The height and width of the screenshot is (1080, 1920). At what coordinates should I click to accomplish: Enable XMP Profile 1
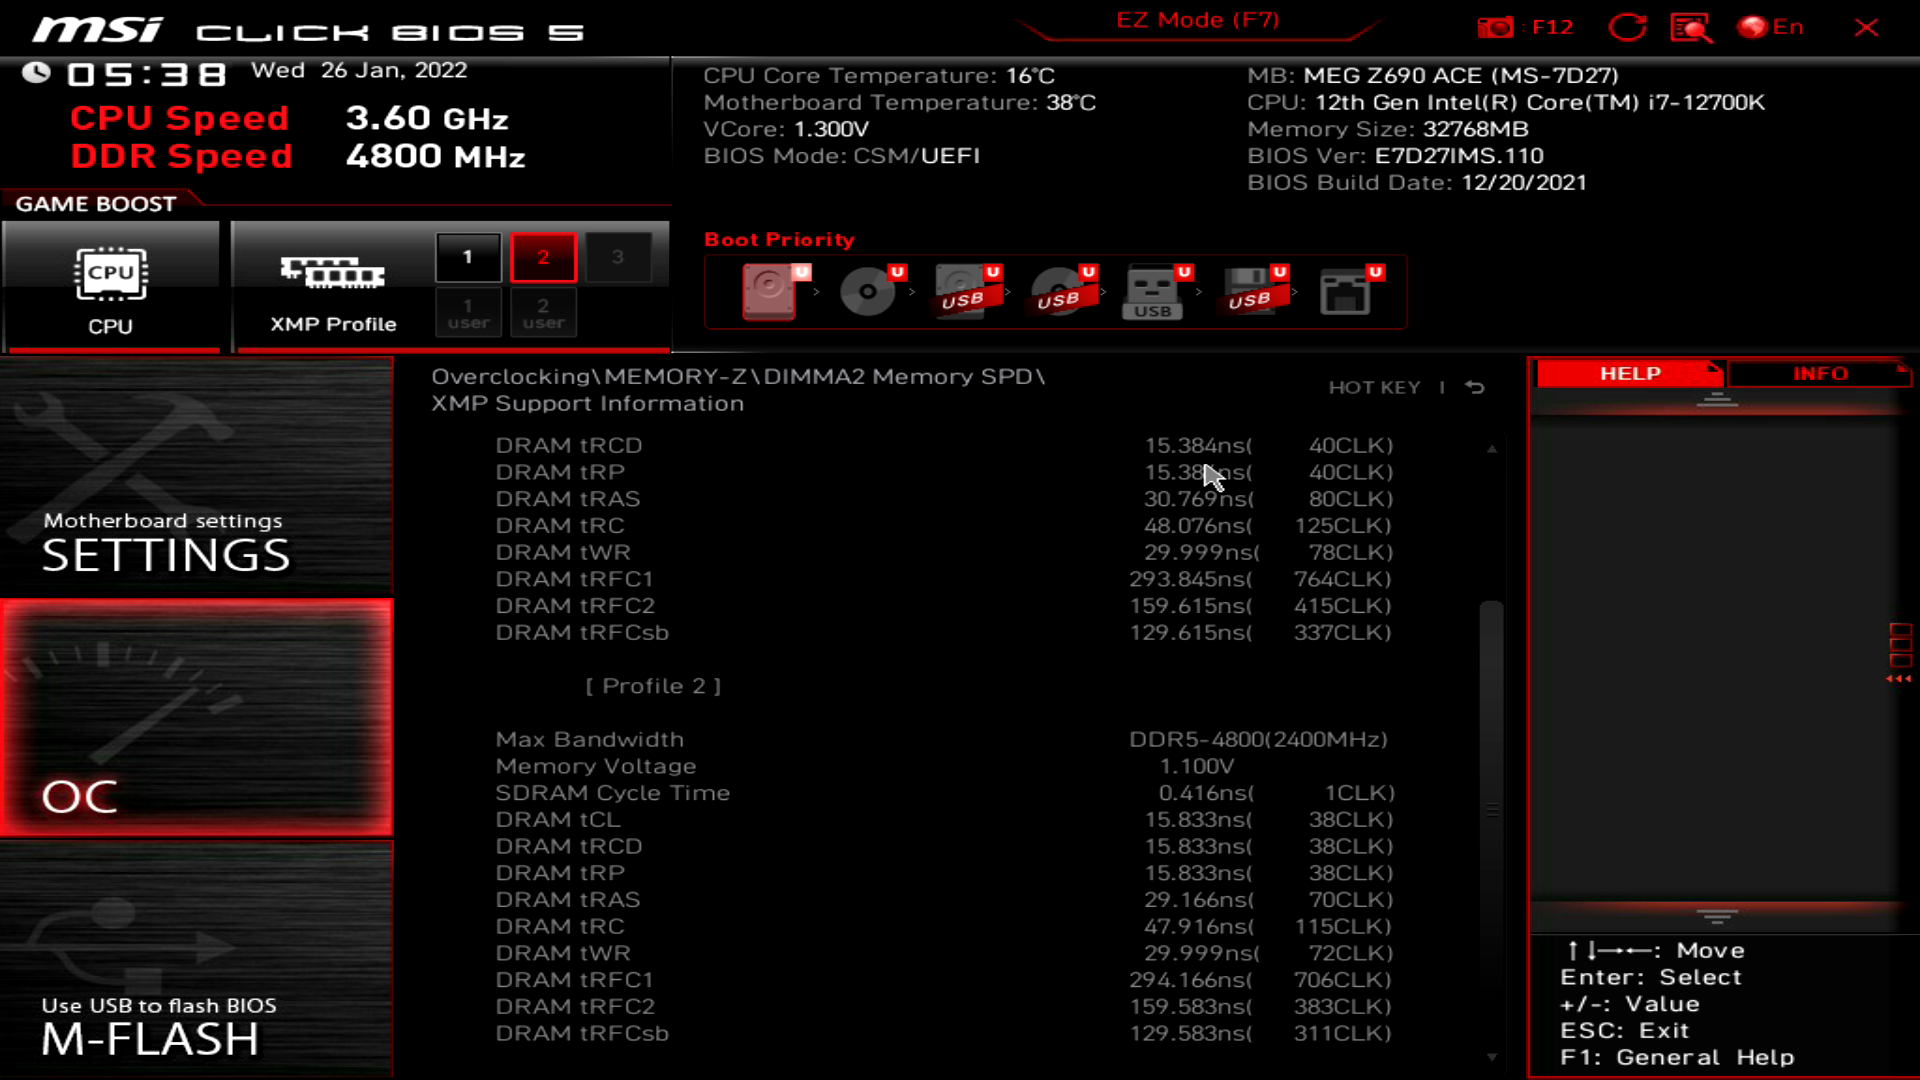(x=467, y=256)
